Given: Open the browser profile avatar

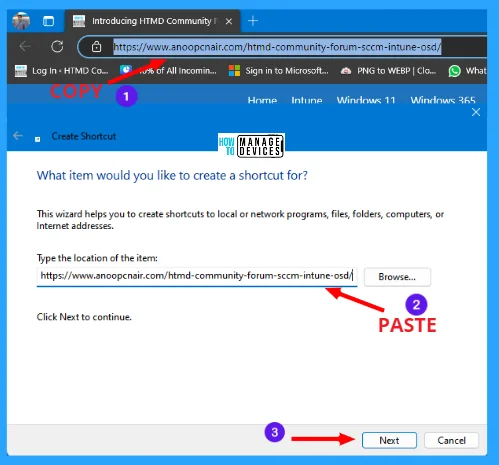Looking at the screenshot, I should pyautogui.click(x=21, y=21).
